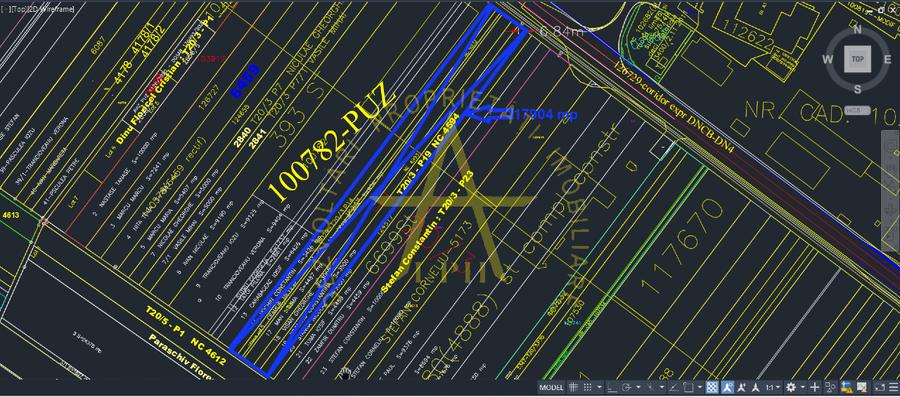Click the Isolate Objects shapes icon

(830, 387)
